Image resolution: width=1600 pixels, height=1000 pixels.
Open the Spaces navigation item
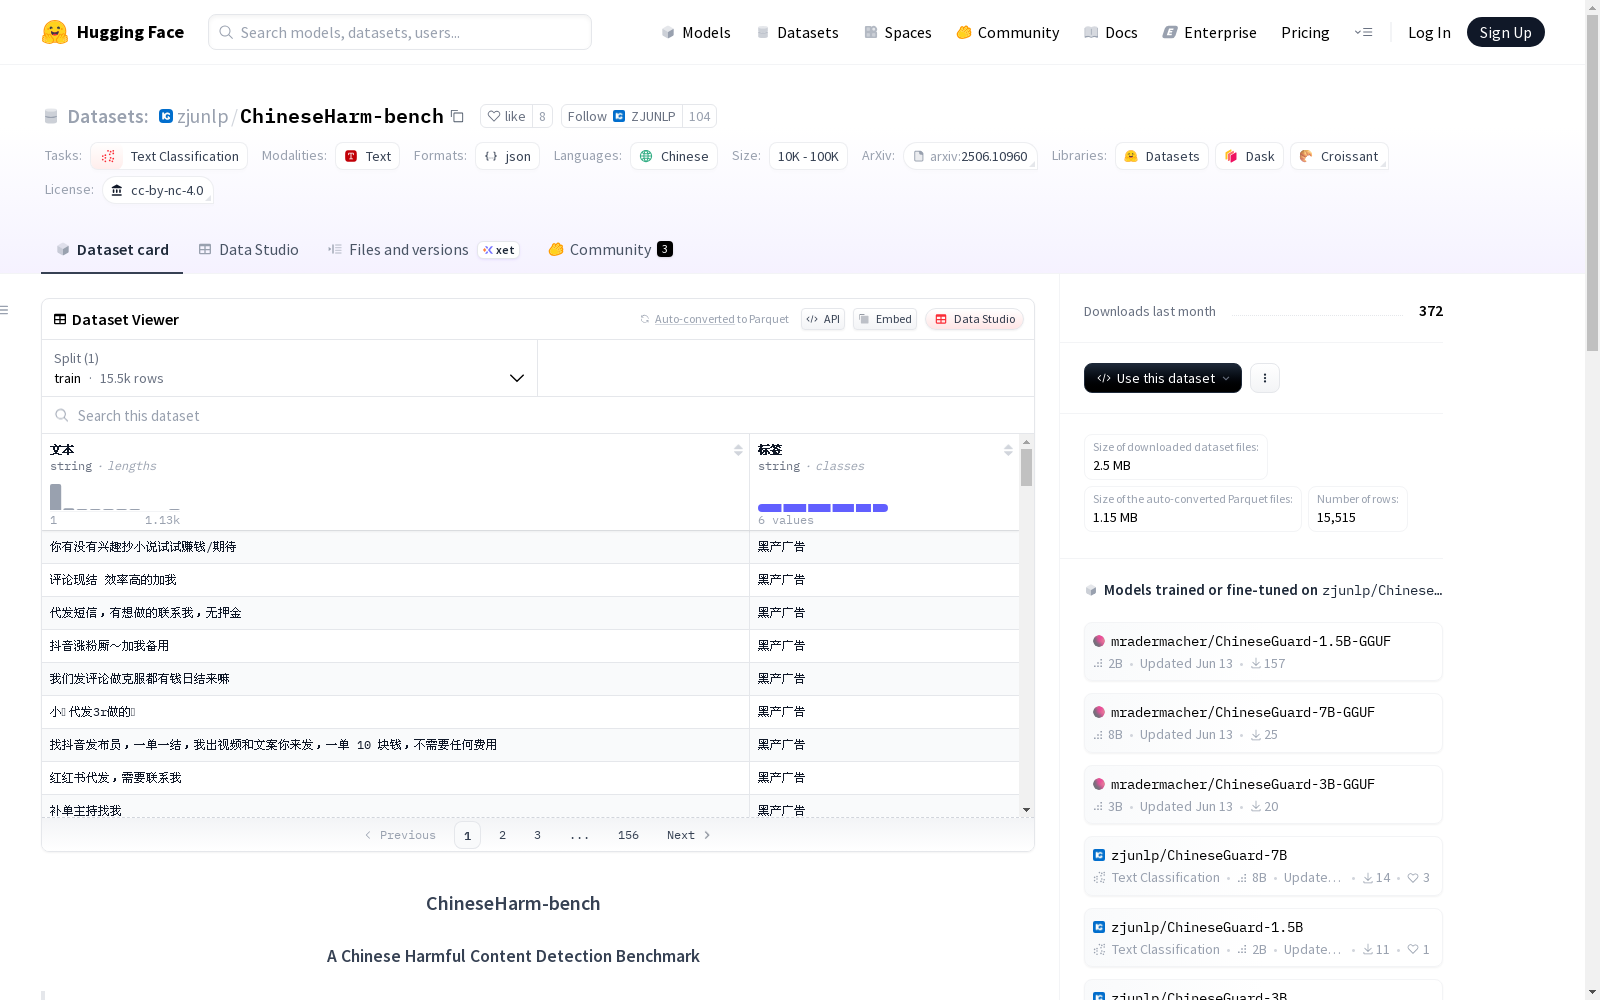898,32
